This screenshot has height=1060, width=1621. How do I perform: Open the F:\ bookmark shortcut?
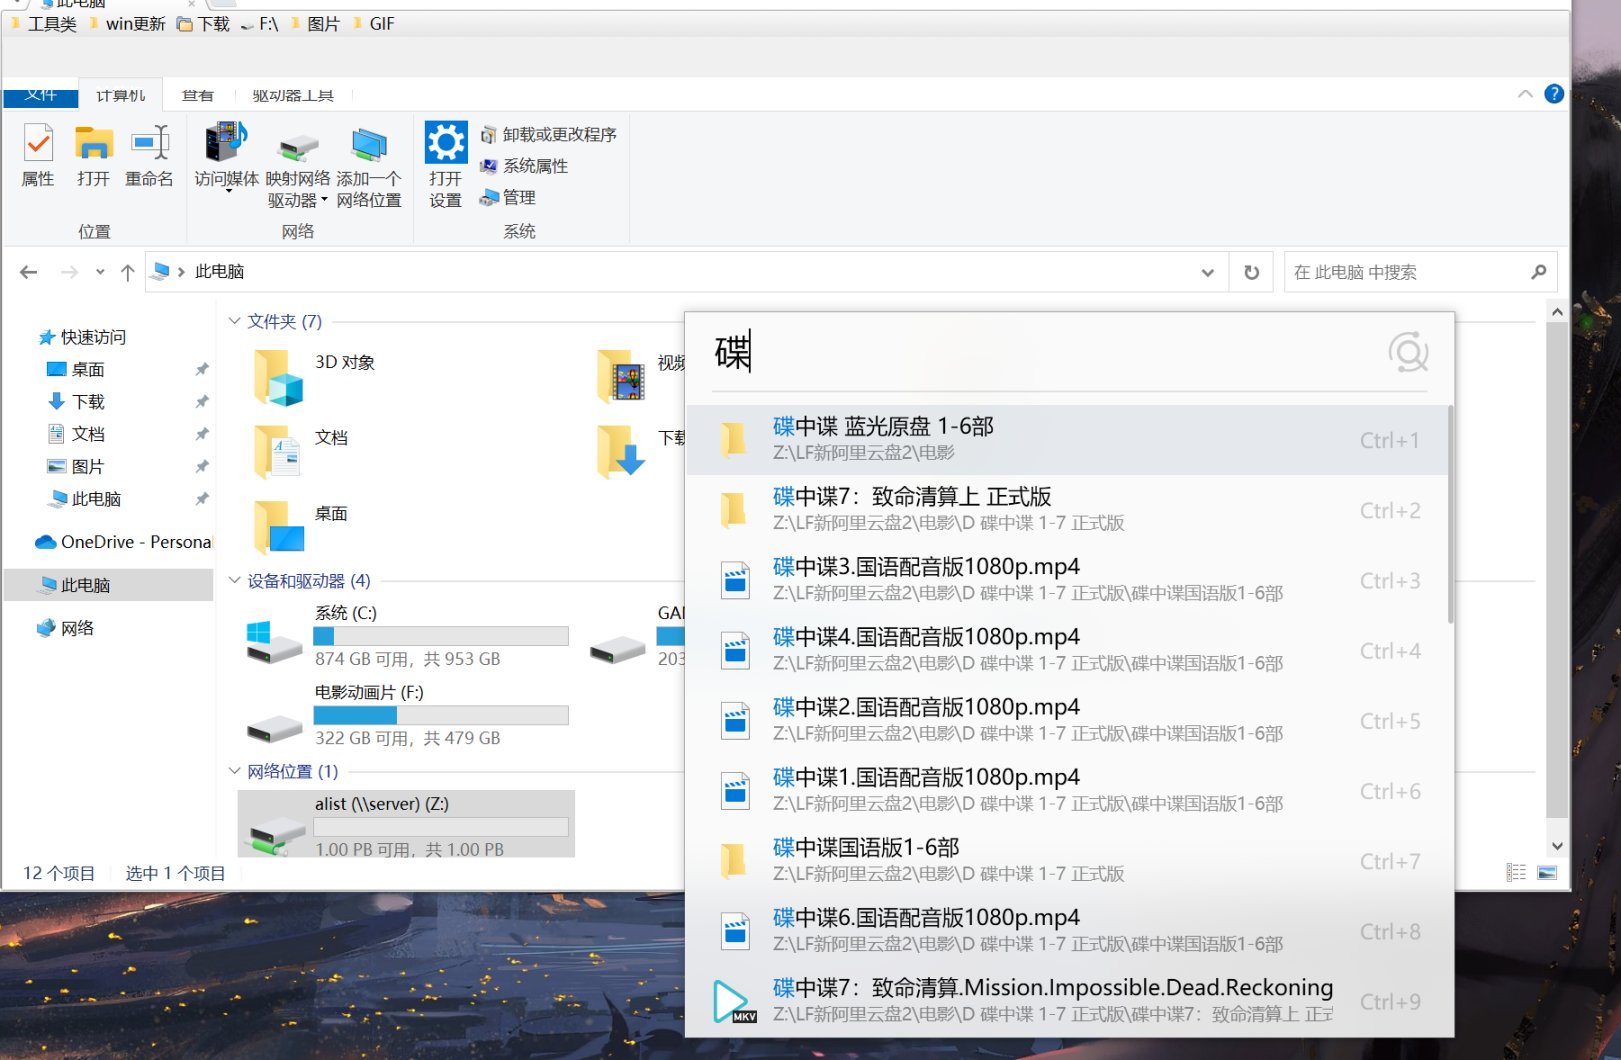tap(259, 24)
